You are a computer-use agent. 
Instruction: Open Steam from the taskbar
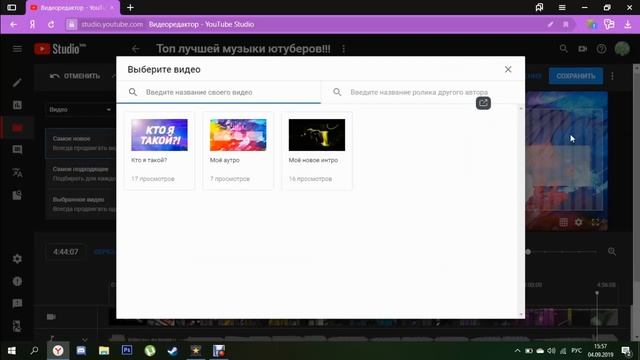(x=173, y=351)
